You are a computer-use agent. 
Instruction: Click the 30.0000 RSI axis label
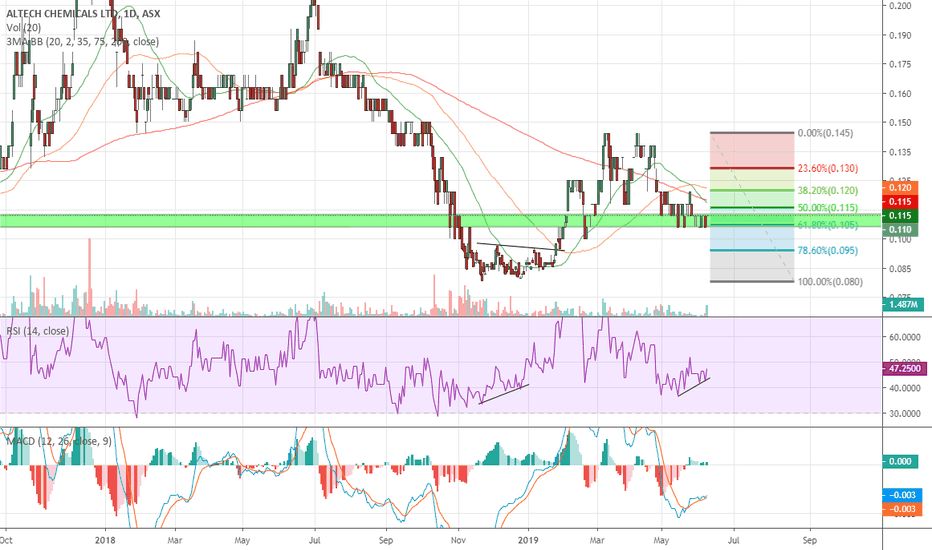click(x=905, y=413)
